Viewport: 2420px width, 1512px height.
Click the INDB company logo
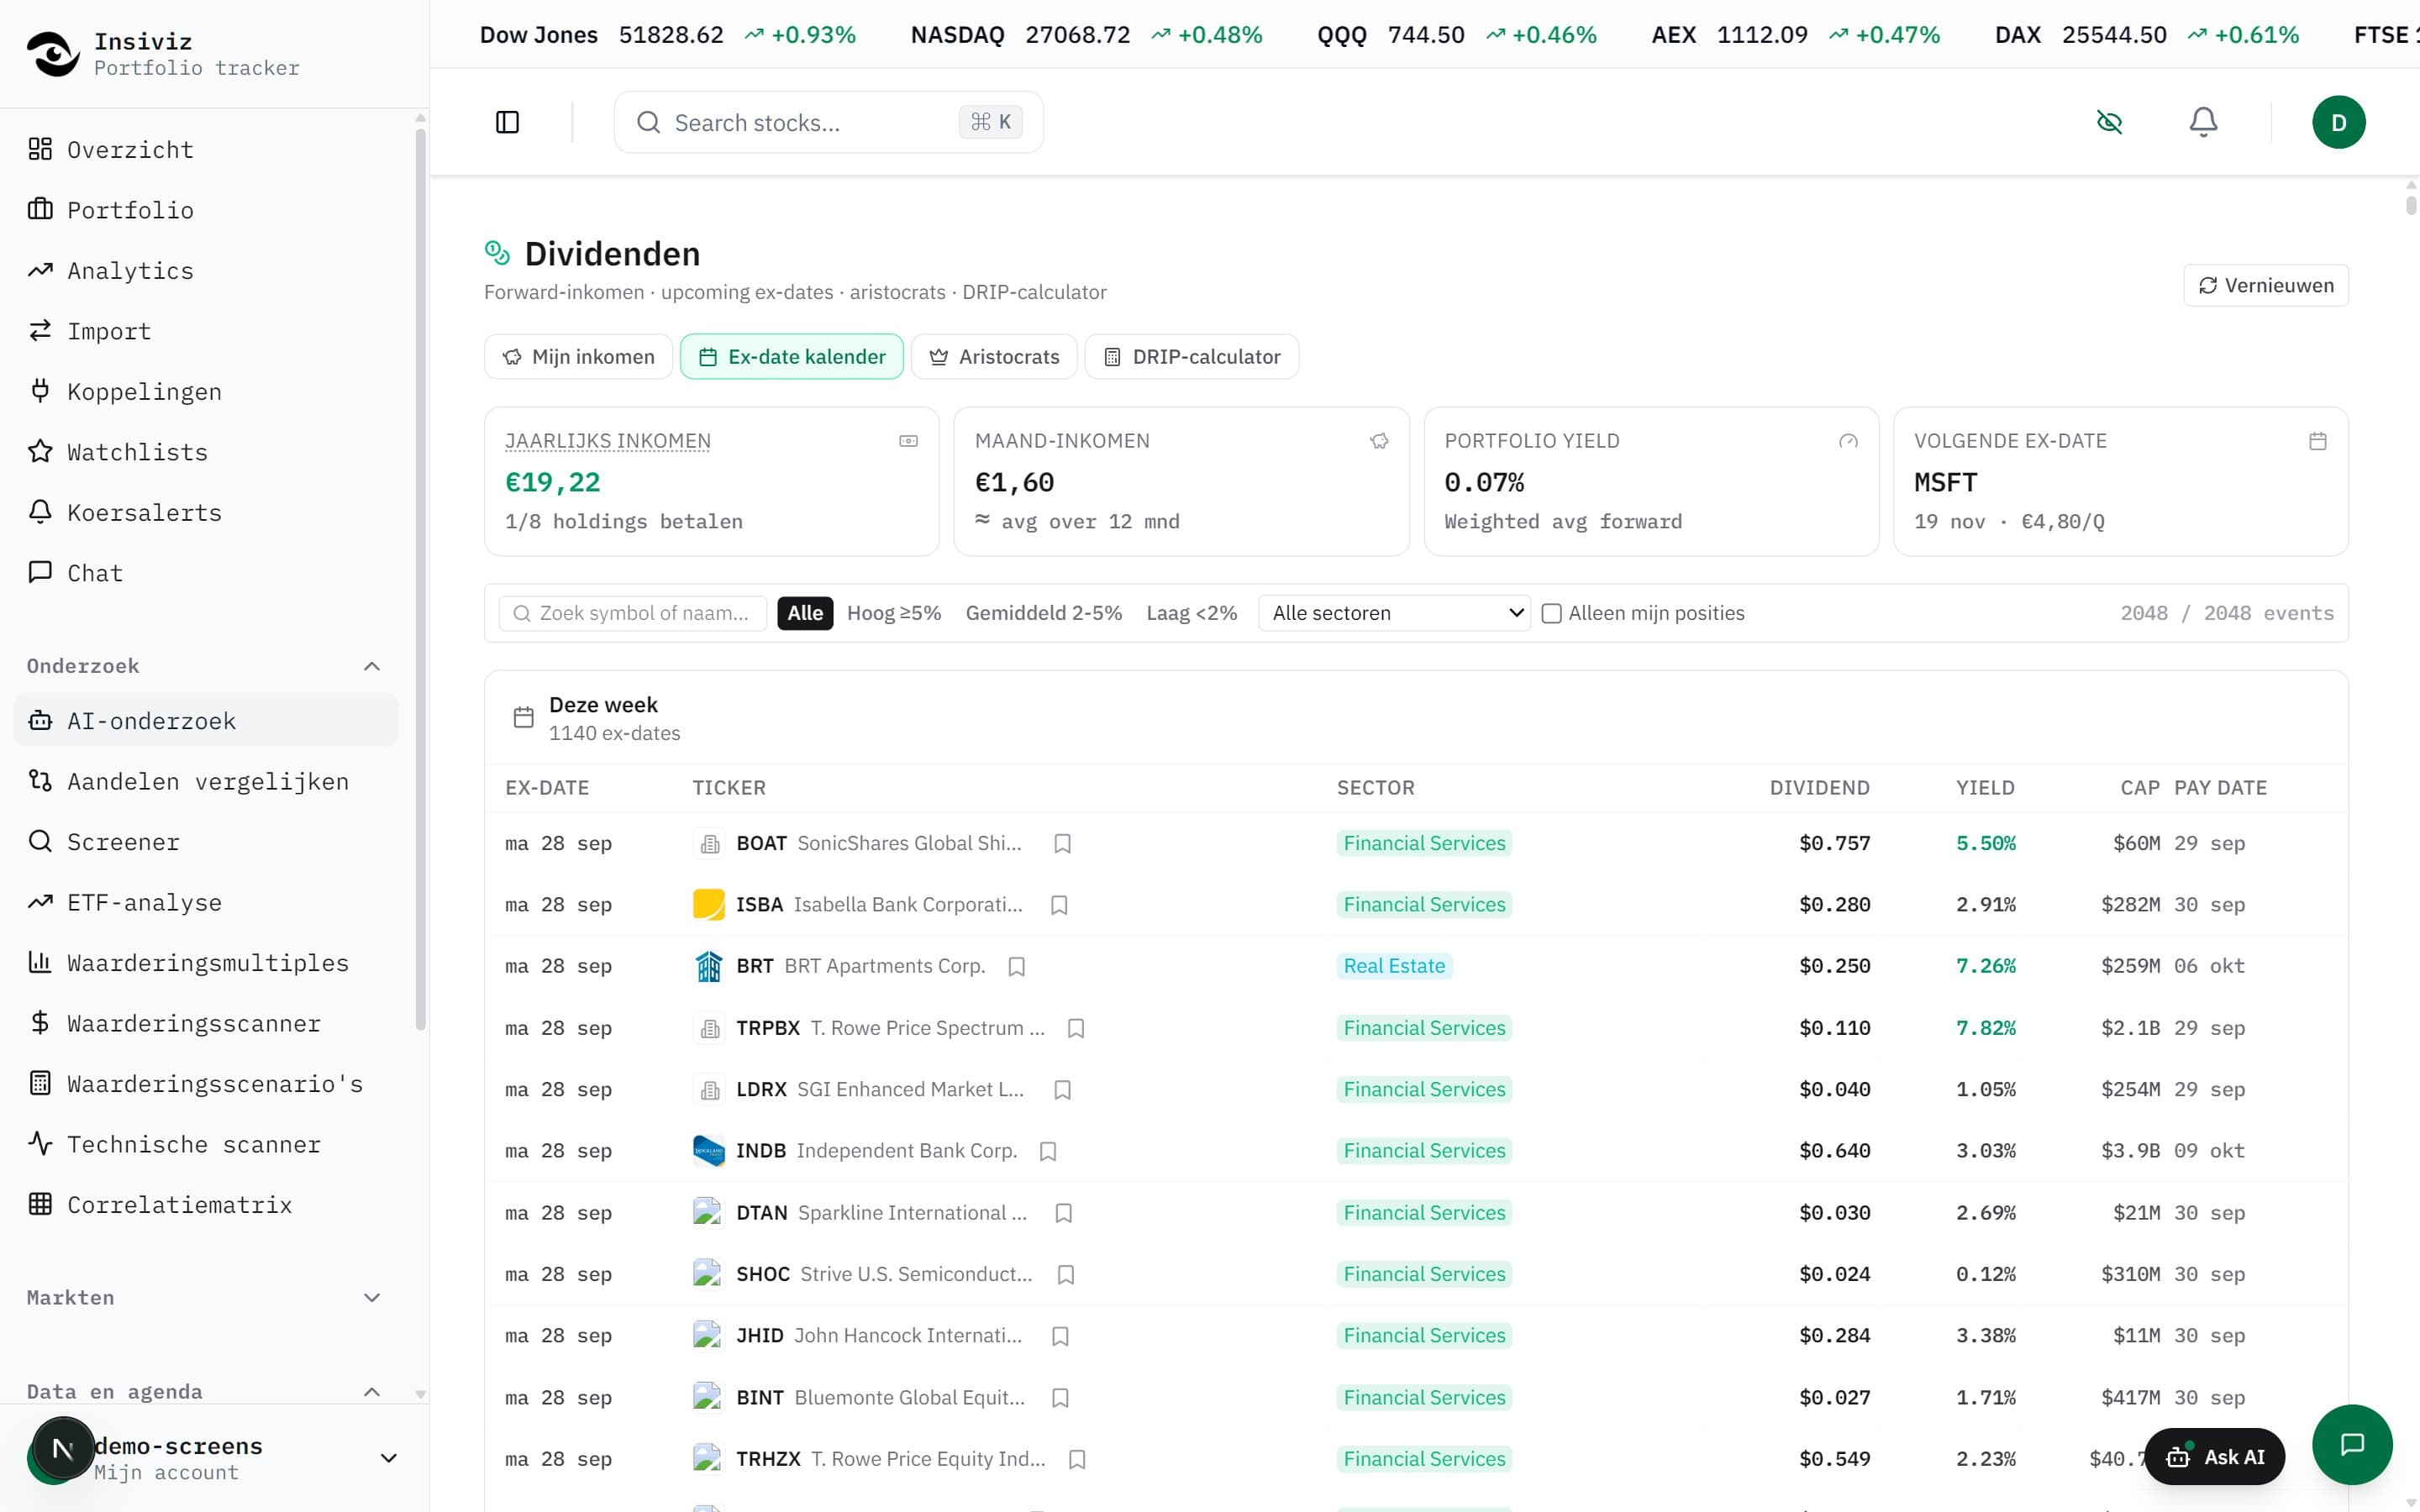pos(708,1151)
